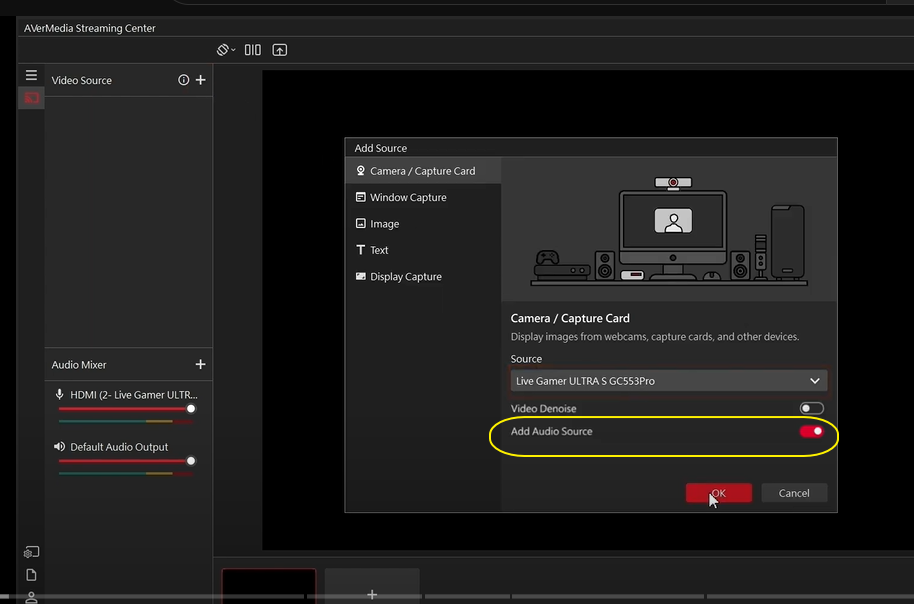914x604 pixels.
Task: Disable the Add Audio Source toggle
Action: pos(811,431)
